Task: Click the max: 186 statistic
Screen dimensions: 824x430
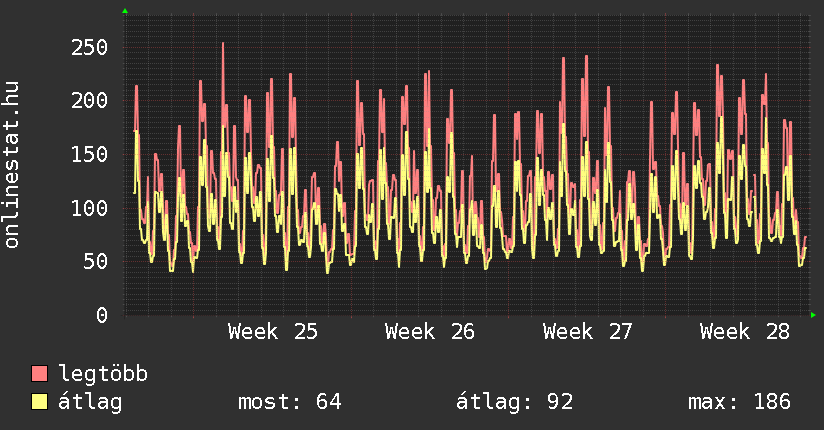Action: [739, 402]
